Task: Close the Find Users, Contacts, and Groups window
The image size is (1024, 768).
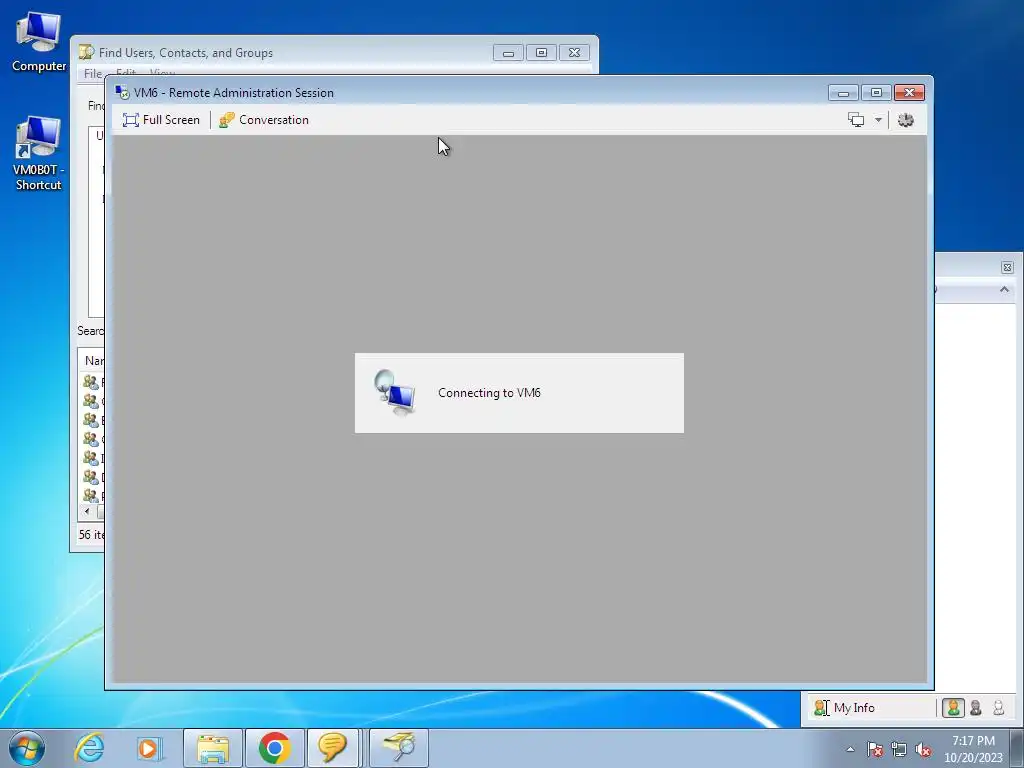Action: click(574, 53)
